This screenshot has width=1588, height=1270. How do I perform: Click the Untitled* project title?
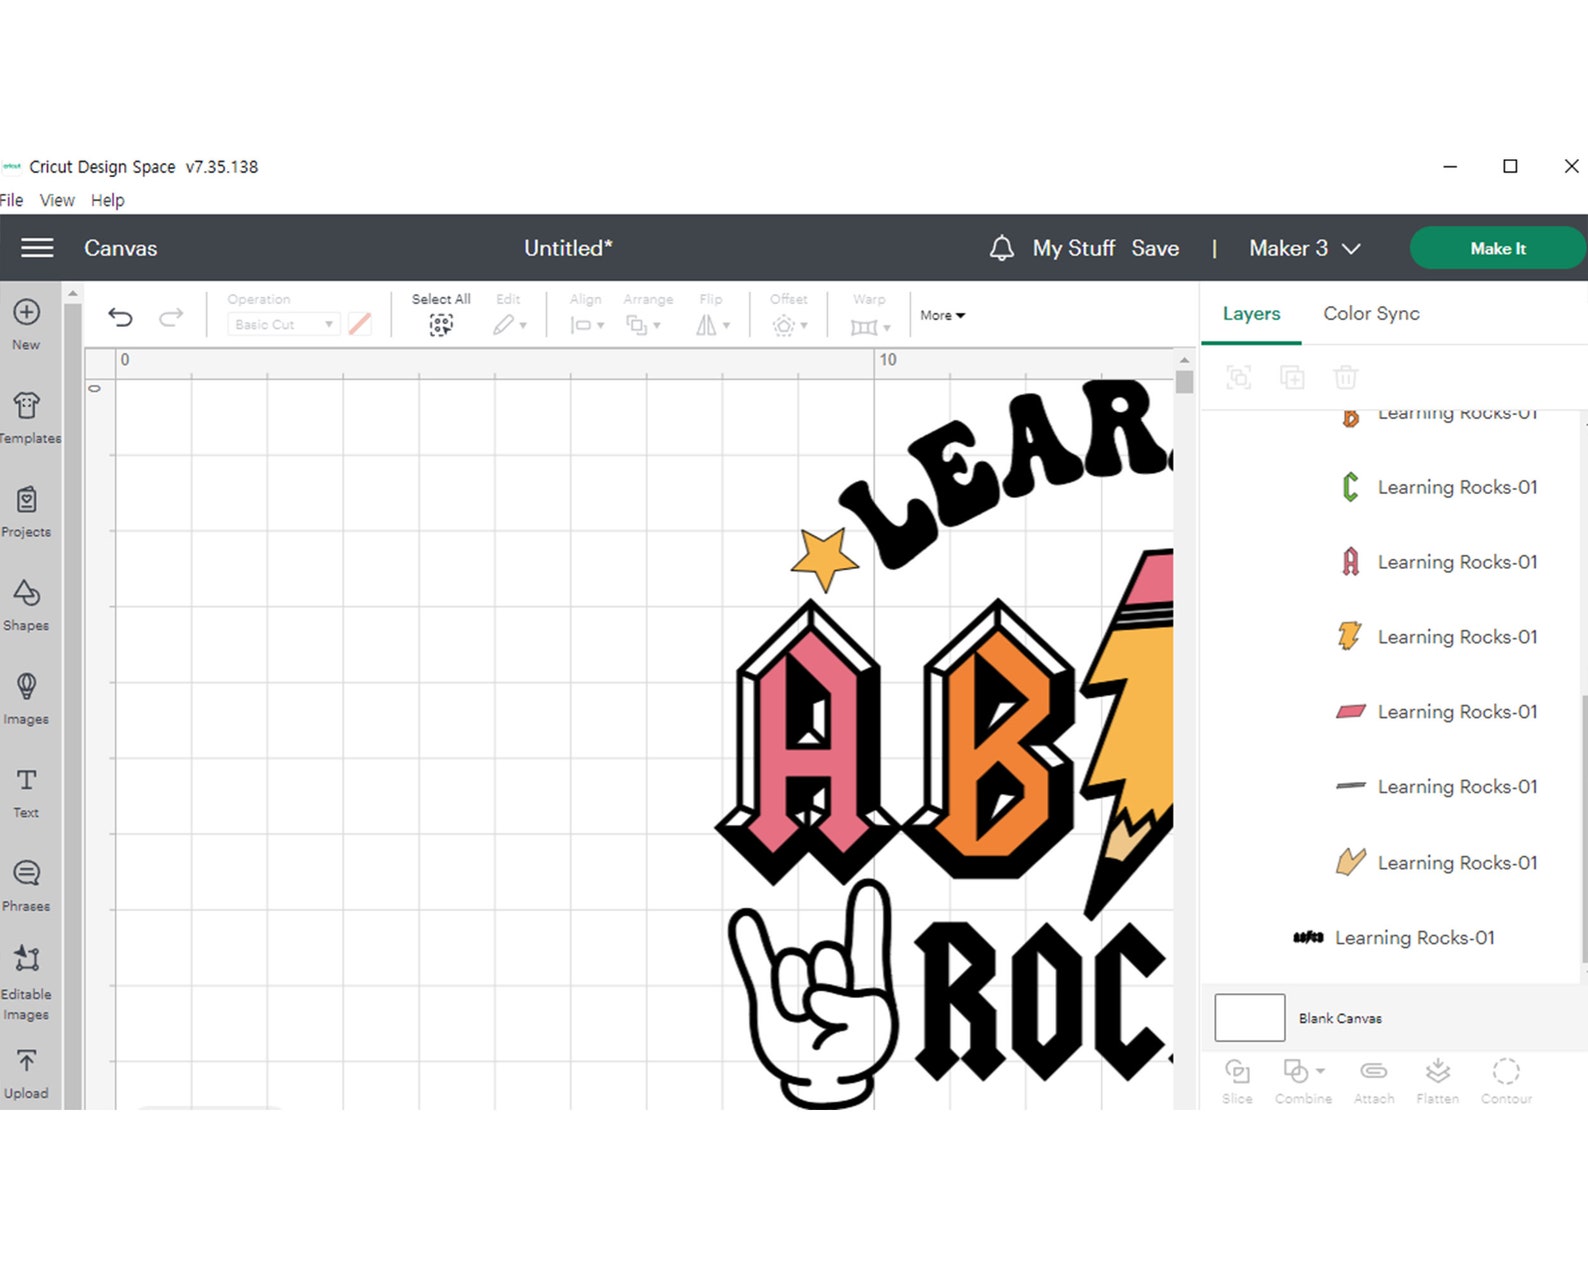[x=568, y=248]
